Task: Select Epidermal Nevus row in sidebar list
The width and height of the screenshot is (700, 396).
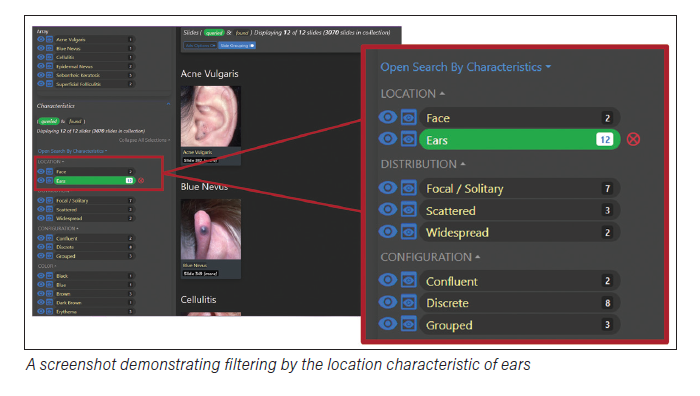Action: (94, 66)
